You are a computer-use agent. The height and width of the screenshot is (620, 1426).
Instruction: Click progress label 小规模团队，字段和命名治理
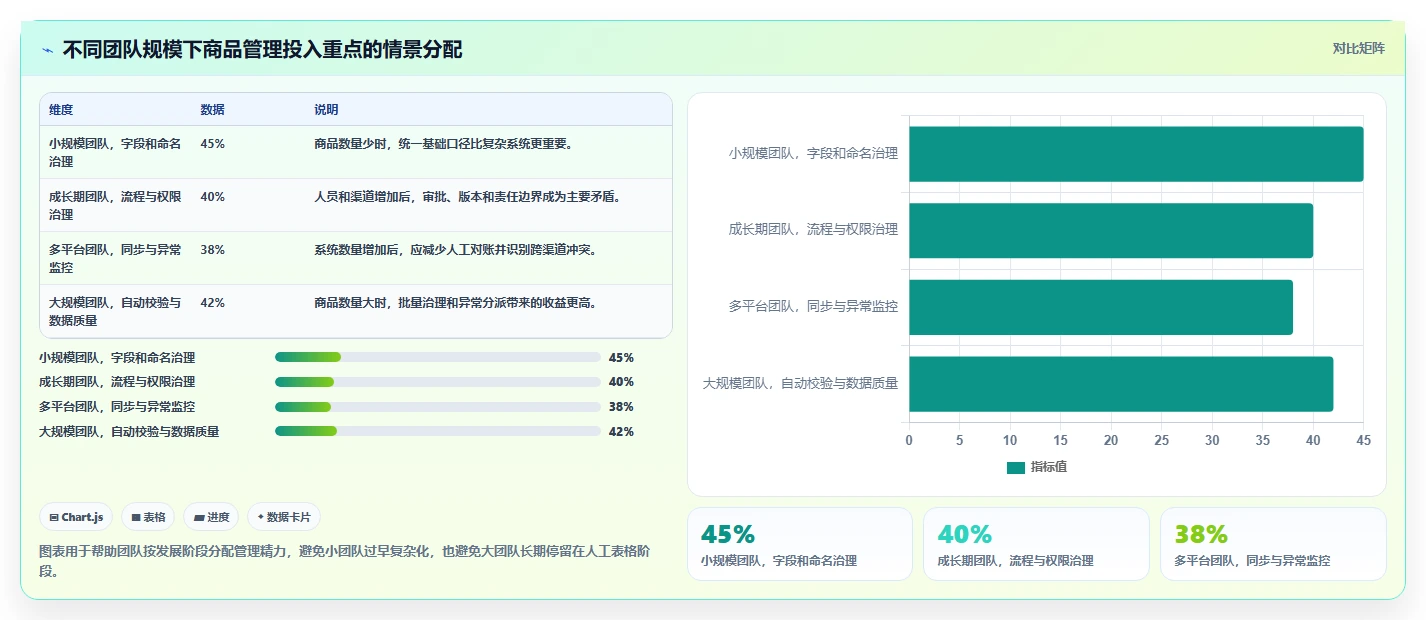[117, 357]
